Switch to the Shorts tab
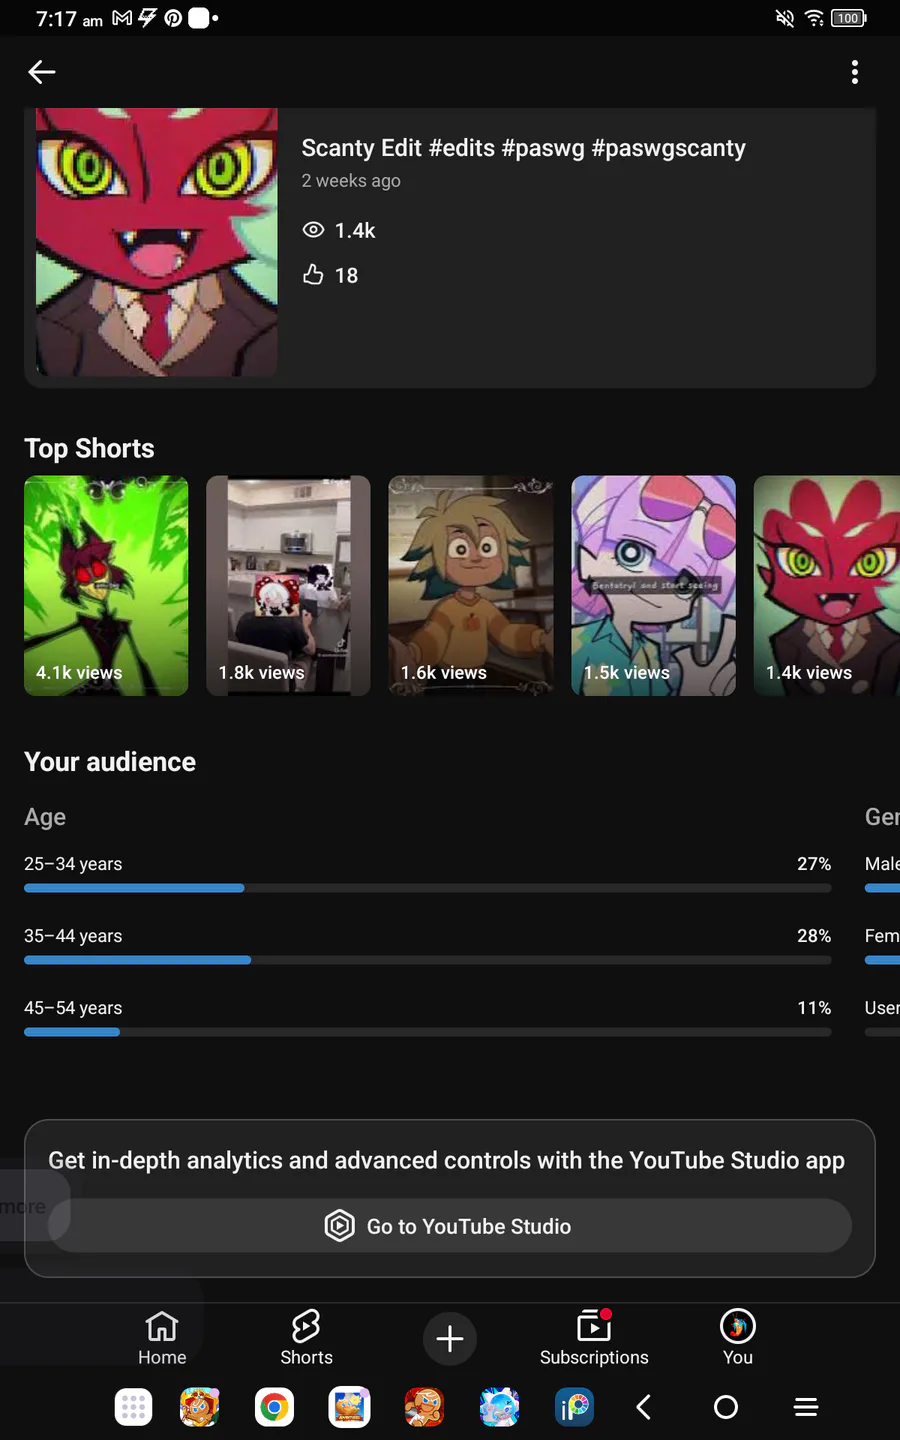The height and width of the screenshot is (1440, 900). pyautogui.click(x=306, y=1338)
